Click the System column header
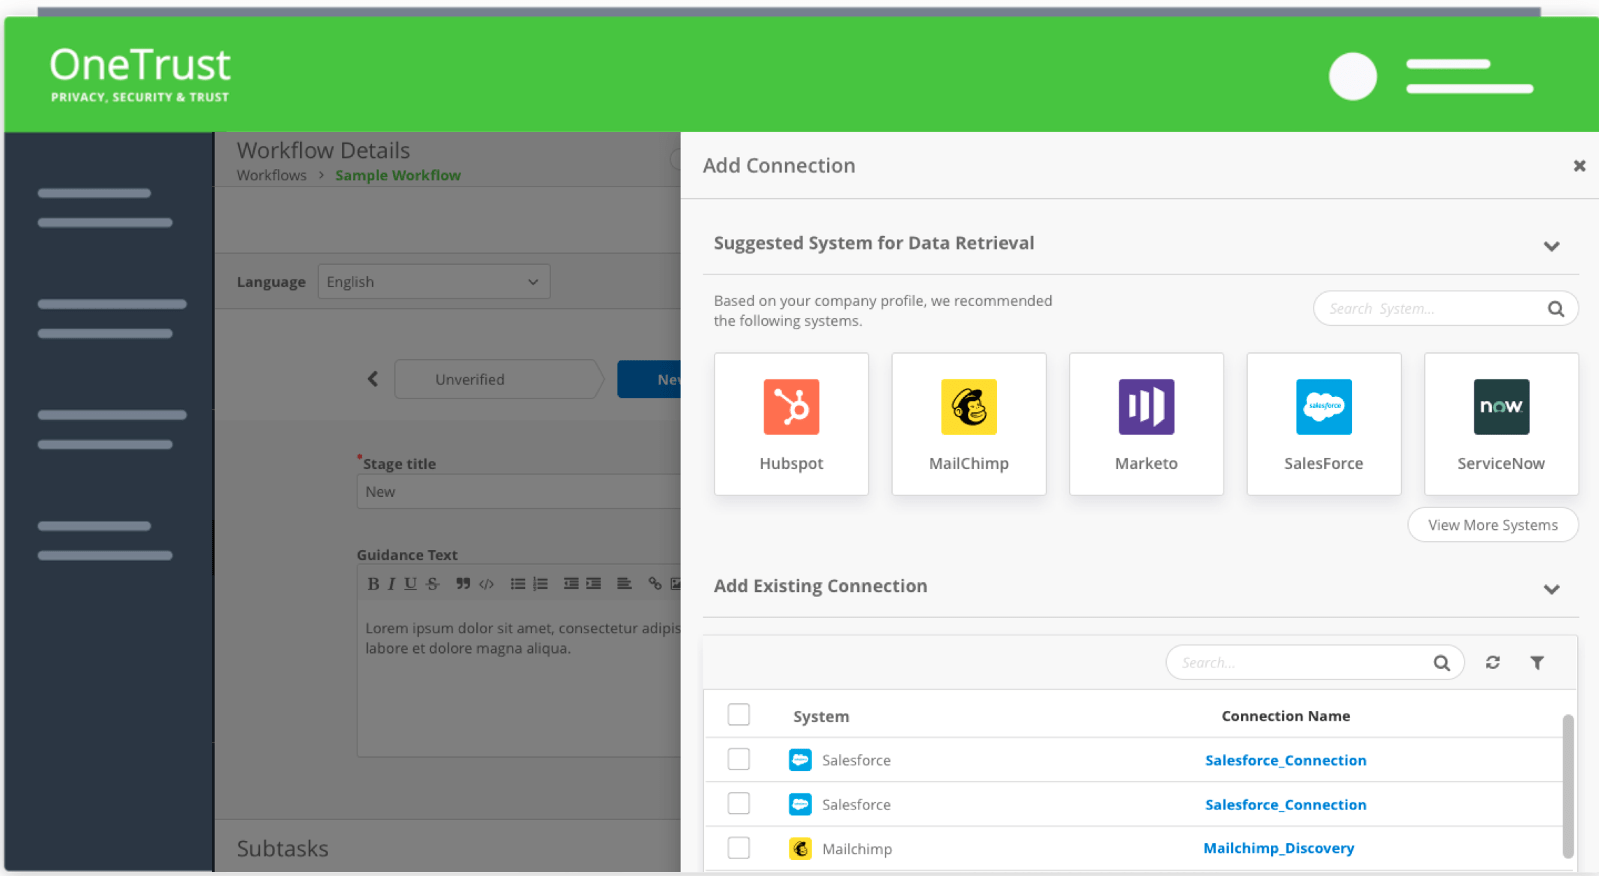This screenshot has height=876, width=1602. (x=821, y=716)
